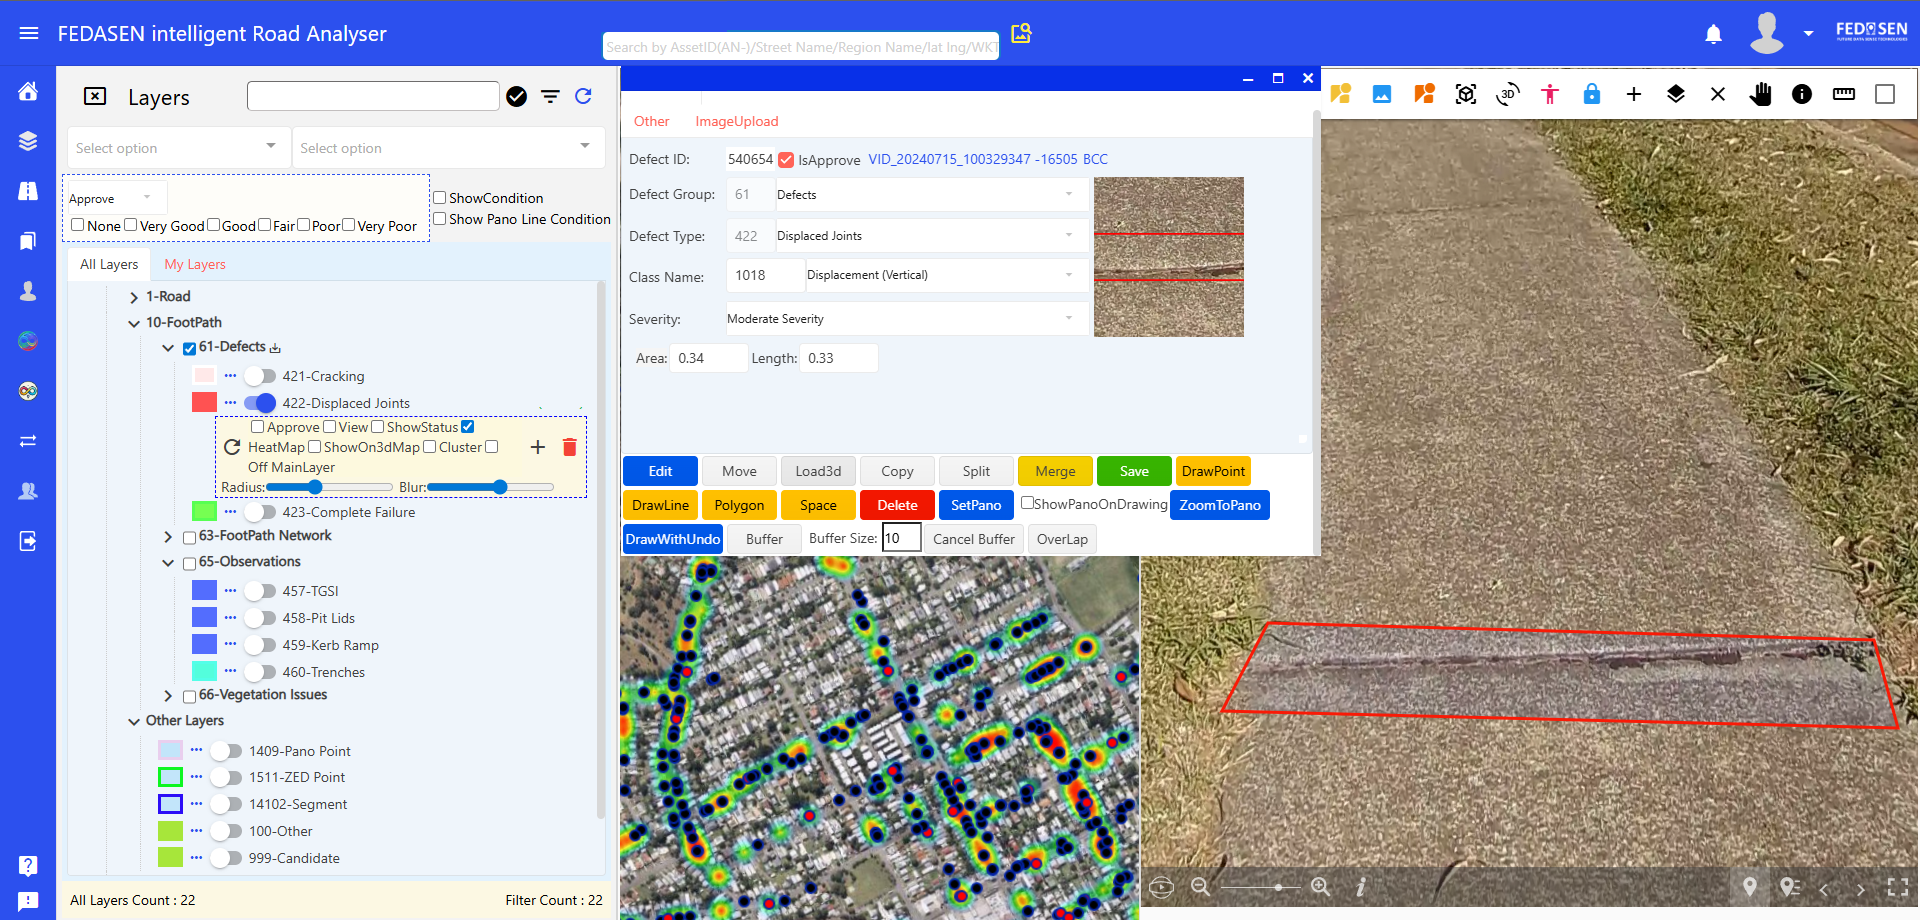Expand the 1-Road tree node
This screenshot has height=920, width=1920.
(x=134, y=297)
